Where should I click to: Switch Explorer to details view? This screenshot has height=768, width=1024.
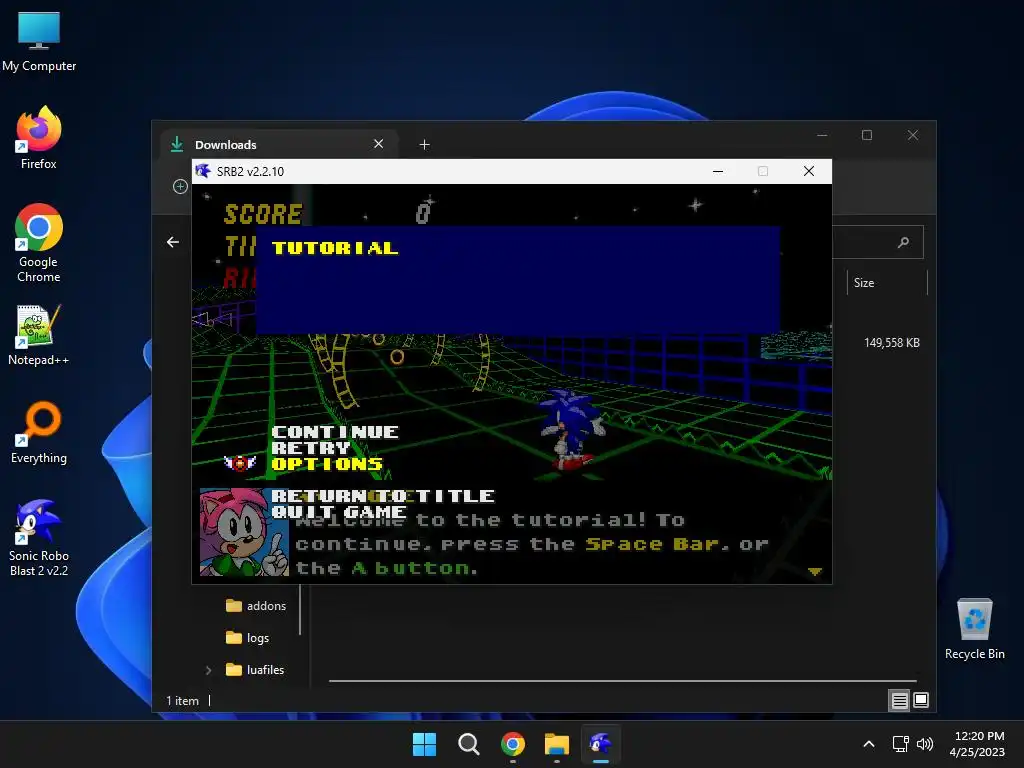click(x=899, y=700)
